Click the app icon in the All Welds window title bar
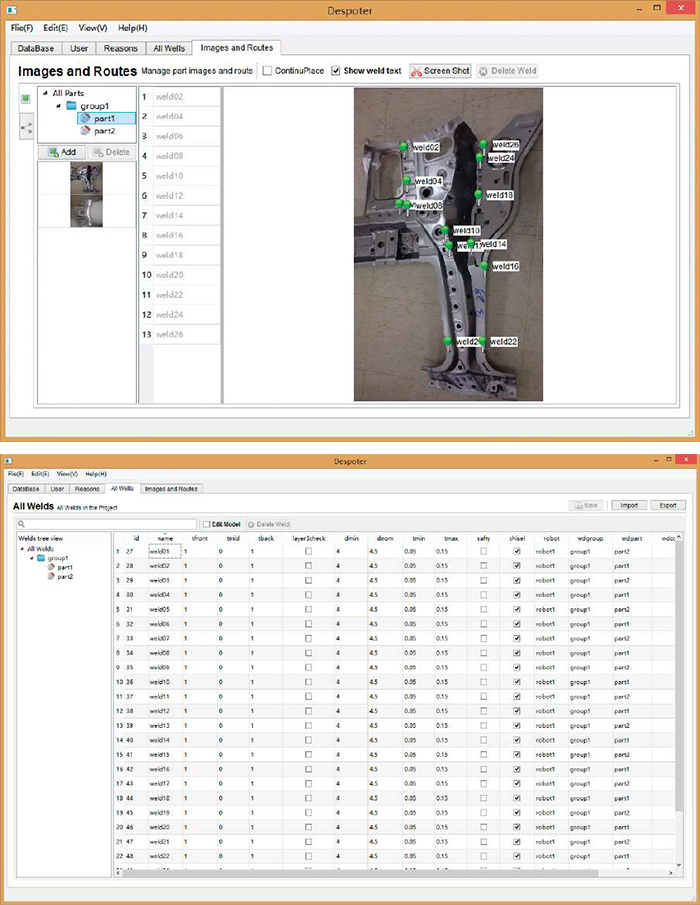The image size is (700, 905). click(8, 461)
